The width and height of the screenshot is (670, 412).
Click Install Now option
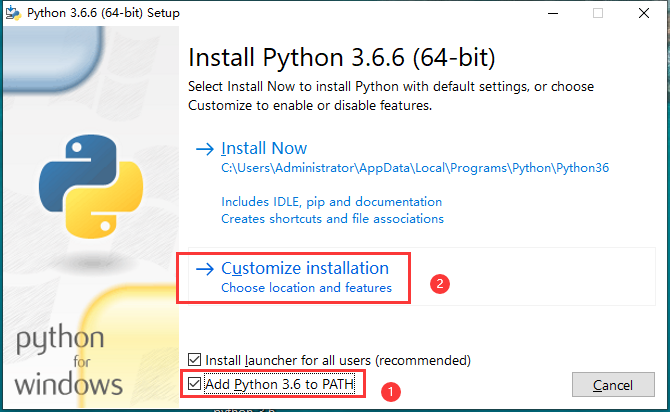264,149
